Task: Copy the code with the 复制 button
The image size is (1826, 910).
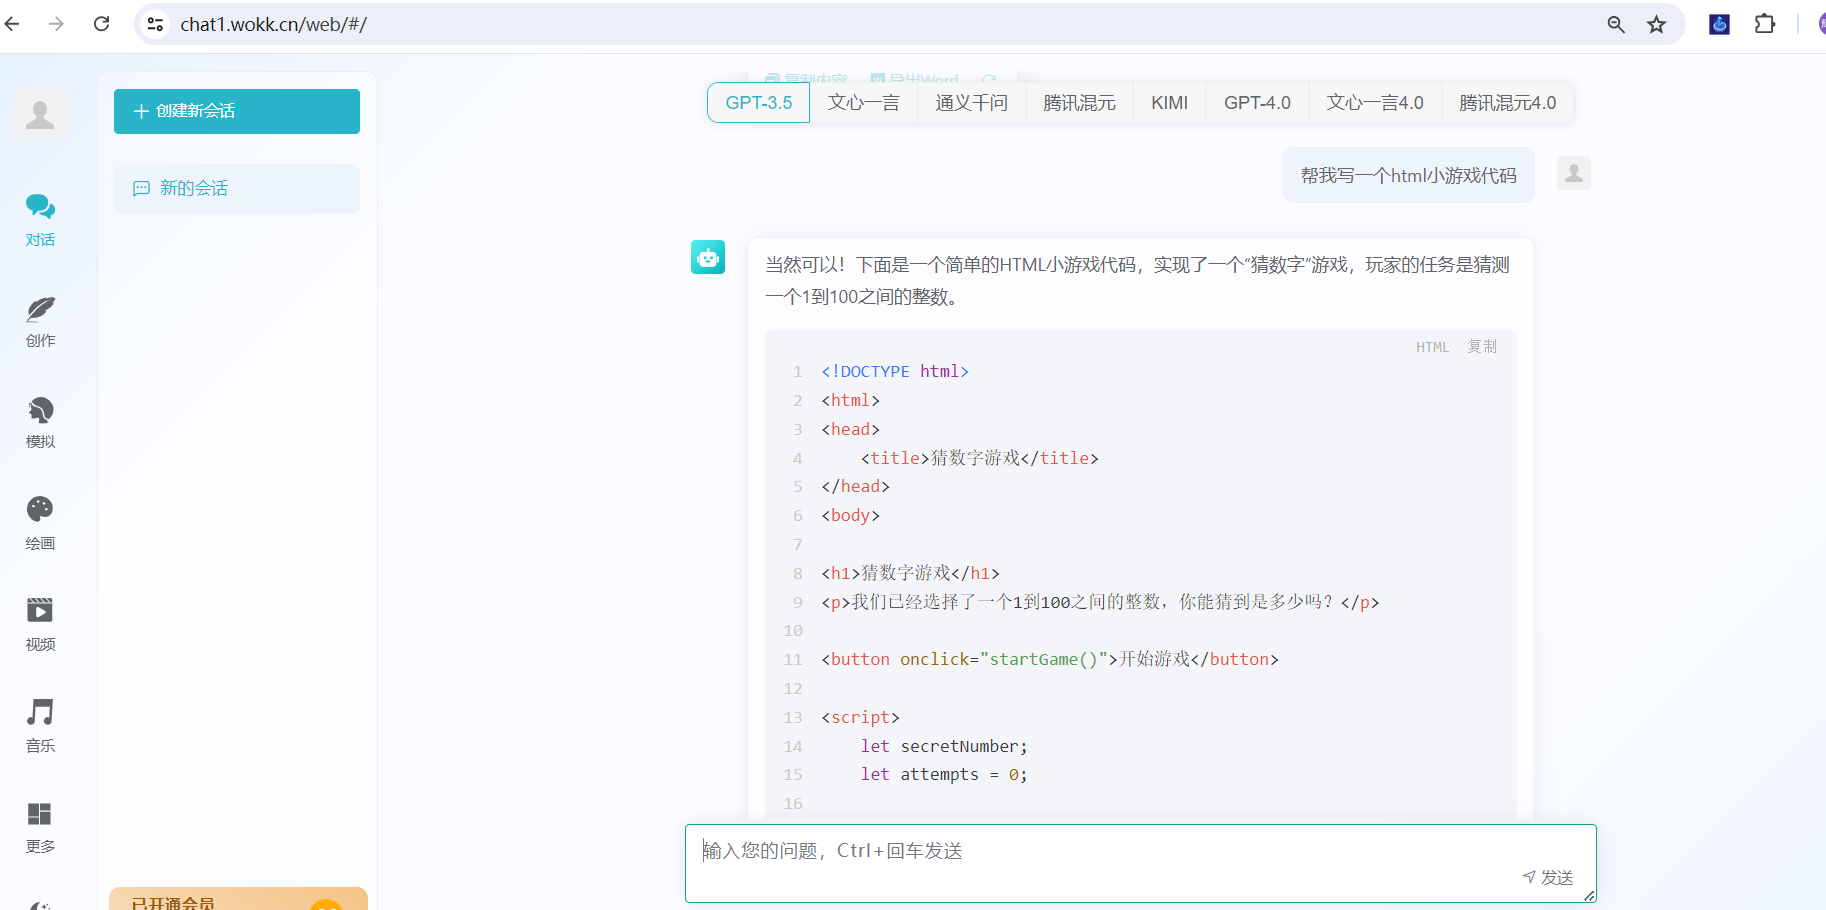Action: pos(1482,346)
